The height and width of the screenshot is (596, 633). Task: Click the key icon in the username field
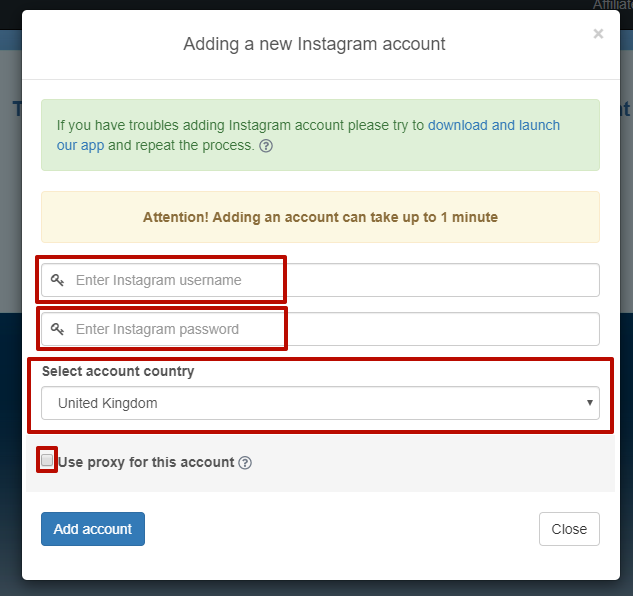pyautogui.click(x=58, y=280)
